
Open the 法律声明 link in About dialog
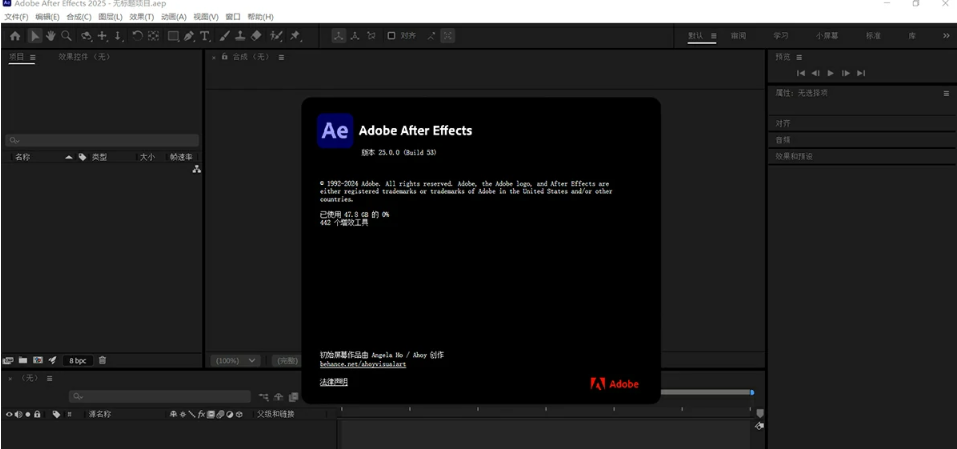point(334,382)
